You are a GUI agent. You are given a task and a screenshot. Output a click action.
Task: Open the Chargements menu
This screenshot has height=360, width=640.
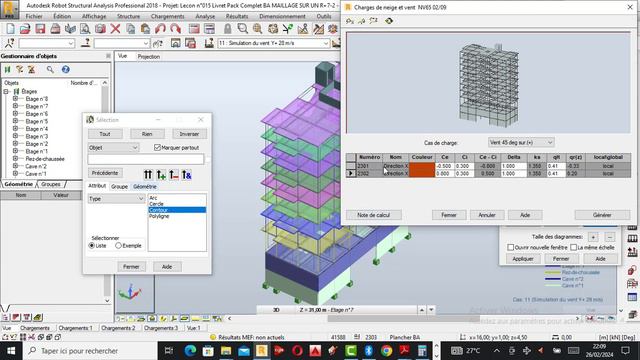point(167,16)
